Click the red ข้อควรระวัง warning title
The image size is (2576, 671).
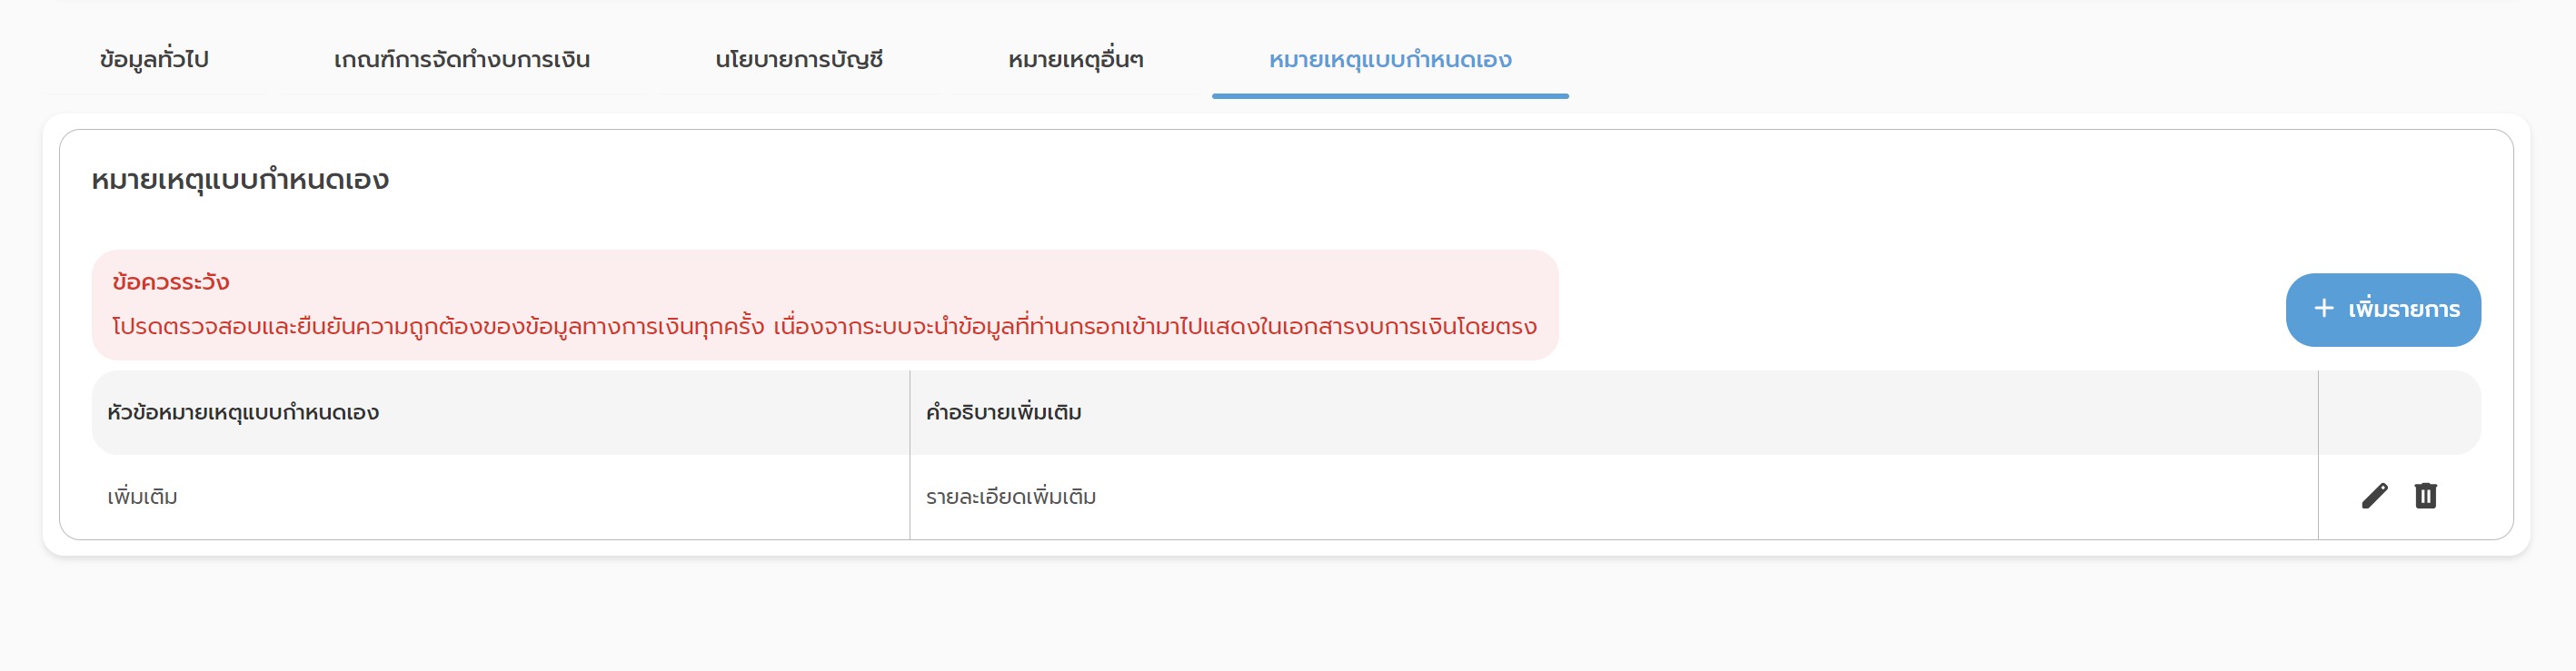171,283
